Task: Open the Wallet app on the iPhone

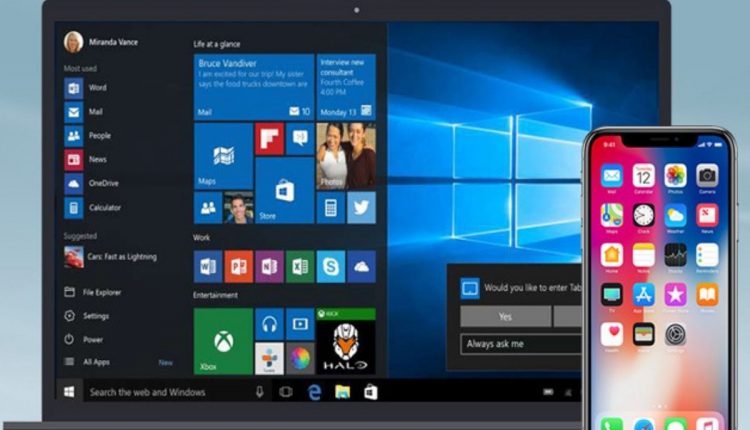Action: tap(644, 334)
